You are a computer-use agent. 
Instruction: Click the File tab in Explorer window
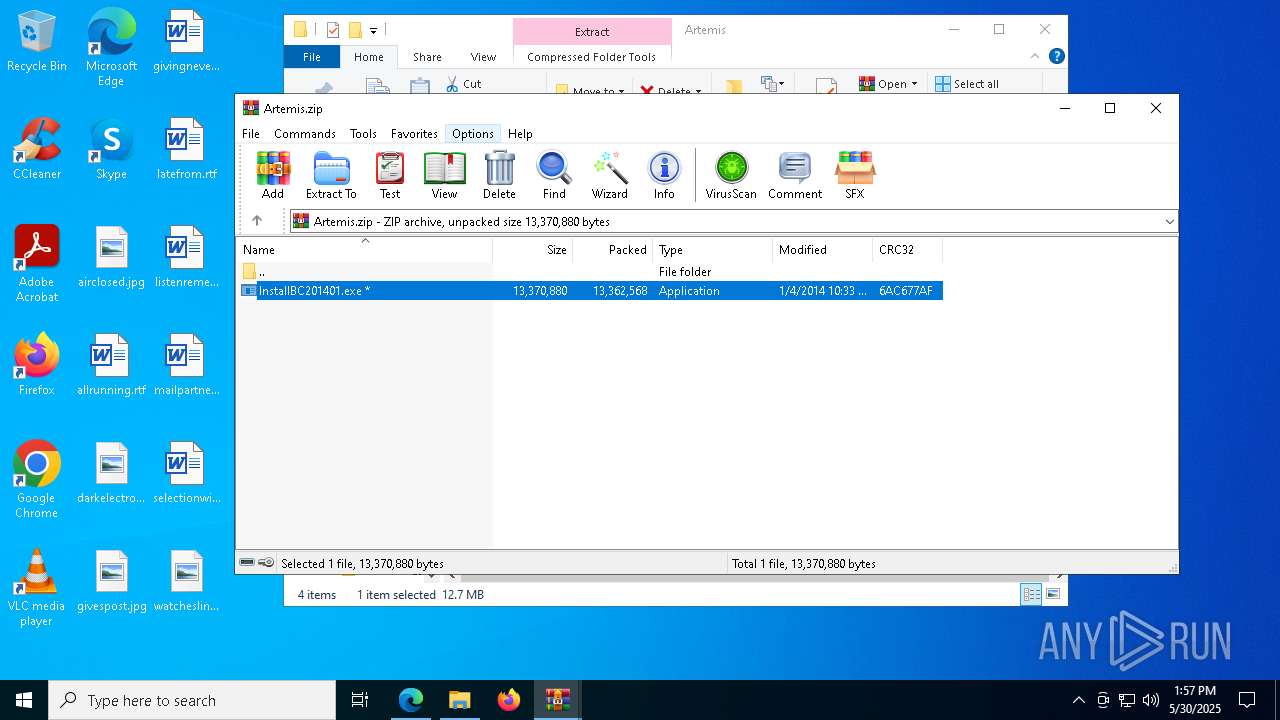pos(312,57)
